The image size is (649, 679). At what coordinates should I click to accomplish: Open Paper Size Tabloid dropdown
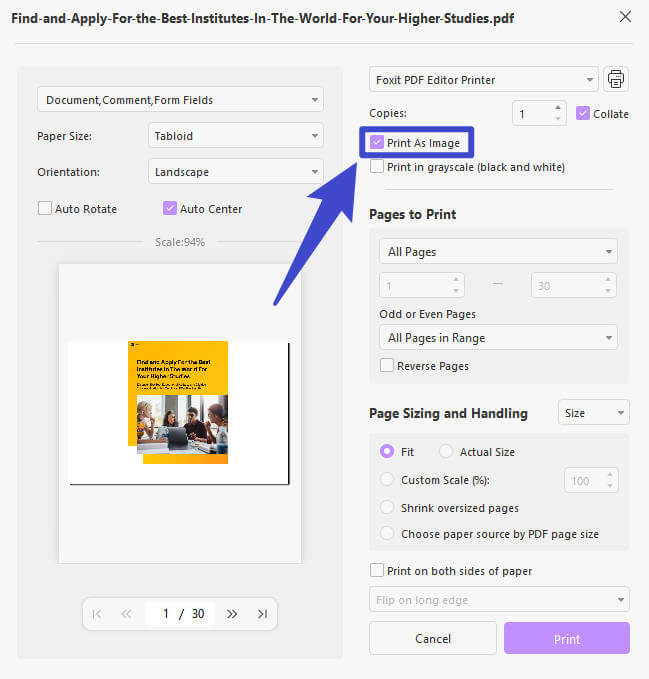(236, 136)
